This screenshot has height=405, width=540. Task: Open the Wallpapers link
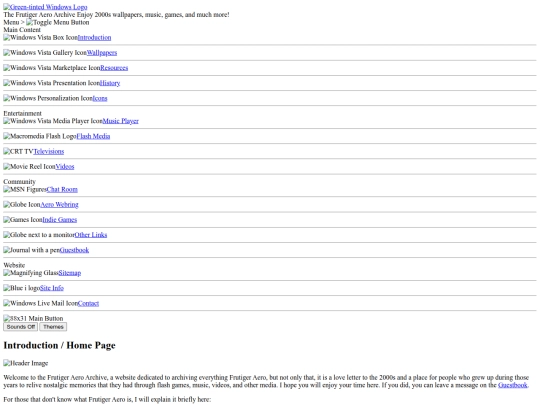tap(102, 53)
